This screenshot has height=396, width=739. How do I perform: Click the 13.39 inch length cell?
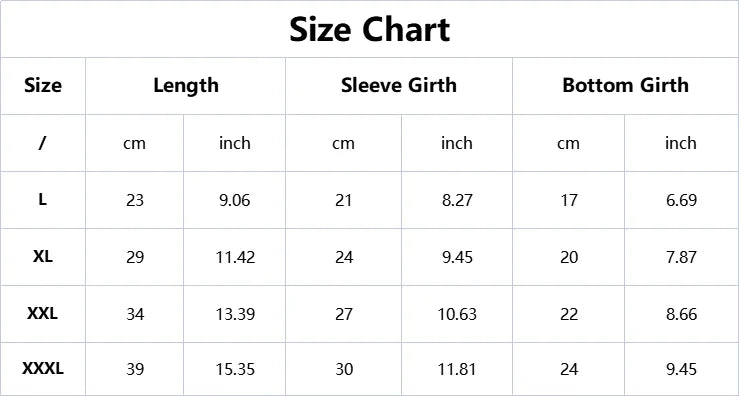click(x=235, y=314)
